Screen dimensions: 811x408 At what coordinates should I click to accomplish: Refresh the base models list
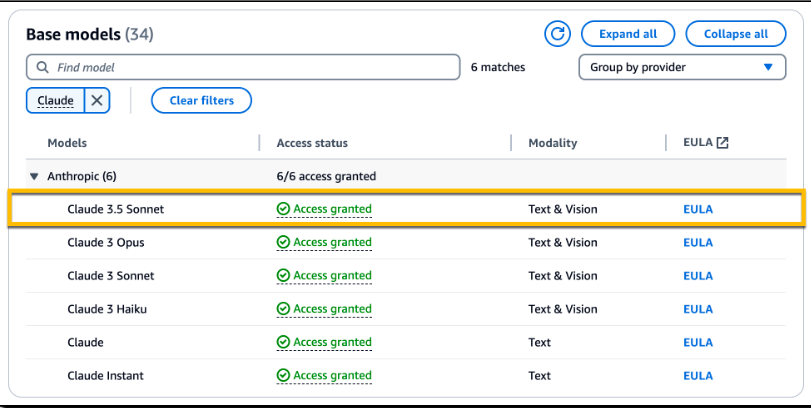pos(557,34)
